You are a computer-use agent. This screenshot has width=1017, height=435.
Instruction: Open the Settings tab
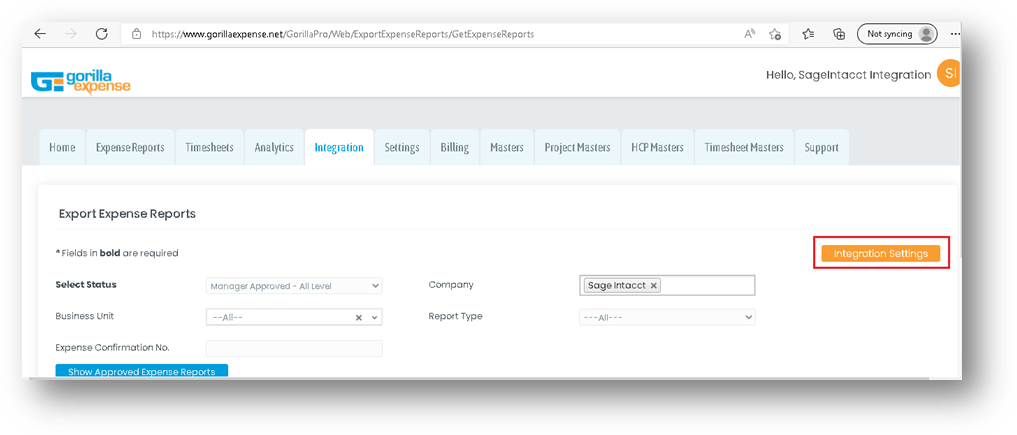point(402,147)
